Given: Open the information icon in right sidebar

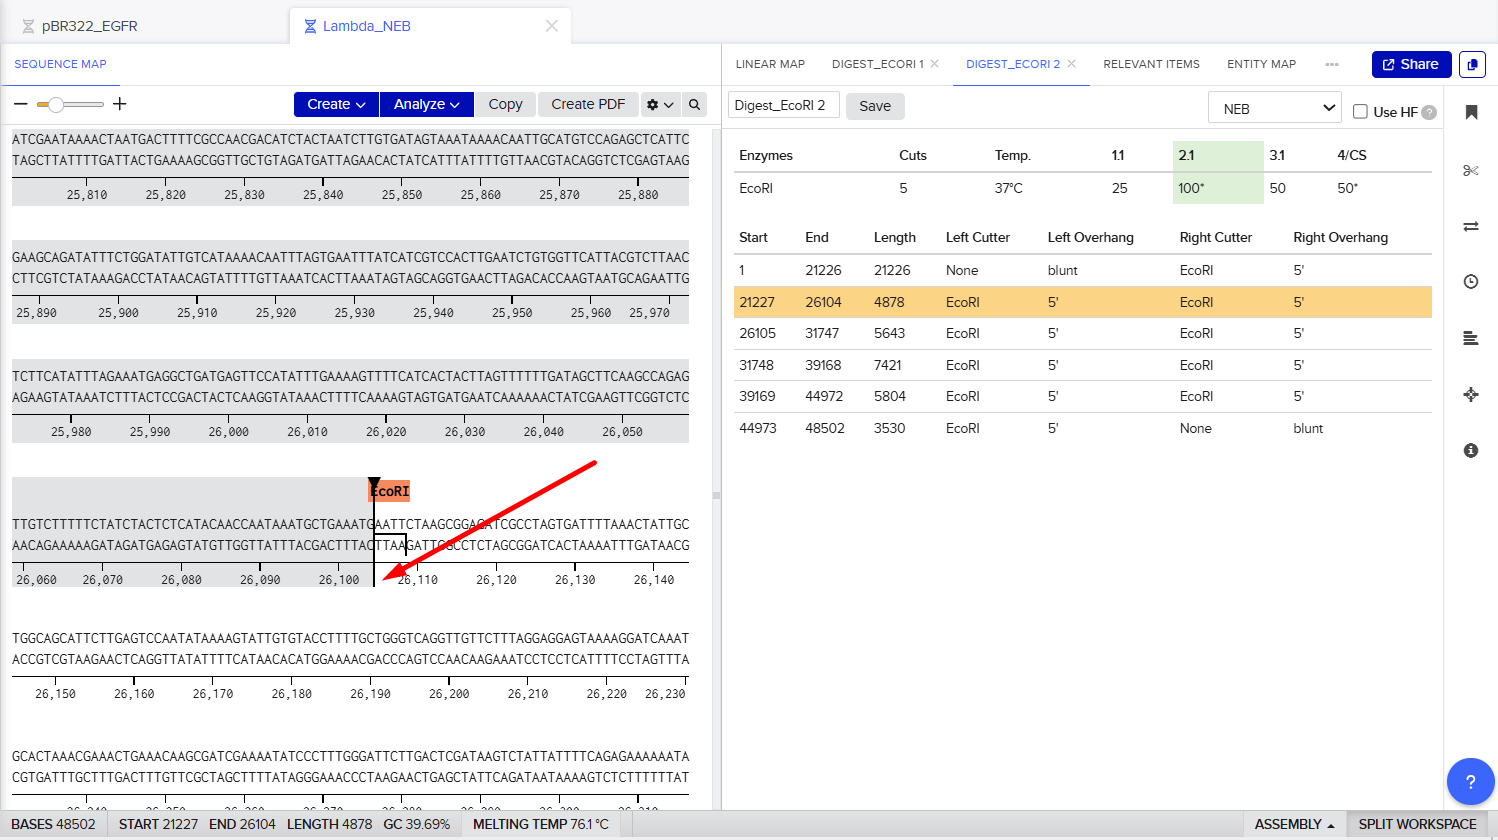Looking at the screenshot, I should tap(1471, 451).
